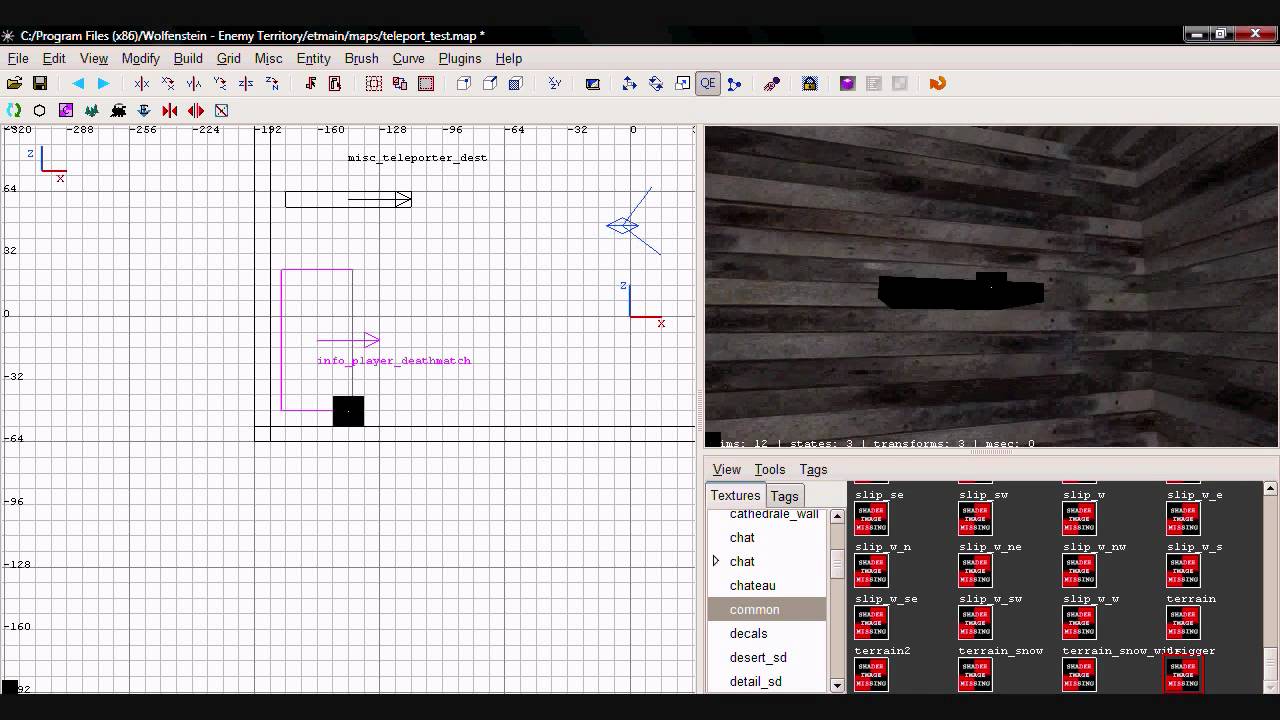
Task: Rotate selection around the X axis
Action: pyautogui.click(x=168, y=84)
